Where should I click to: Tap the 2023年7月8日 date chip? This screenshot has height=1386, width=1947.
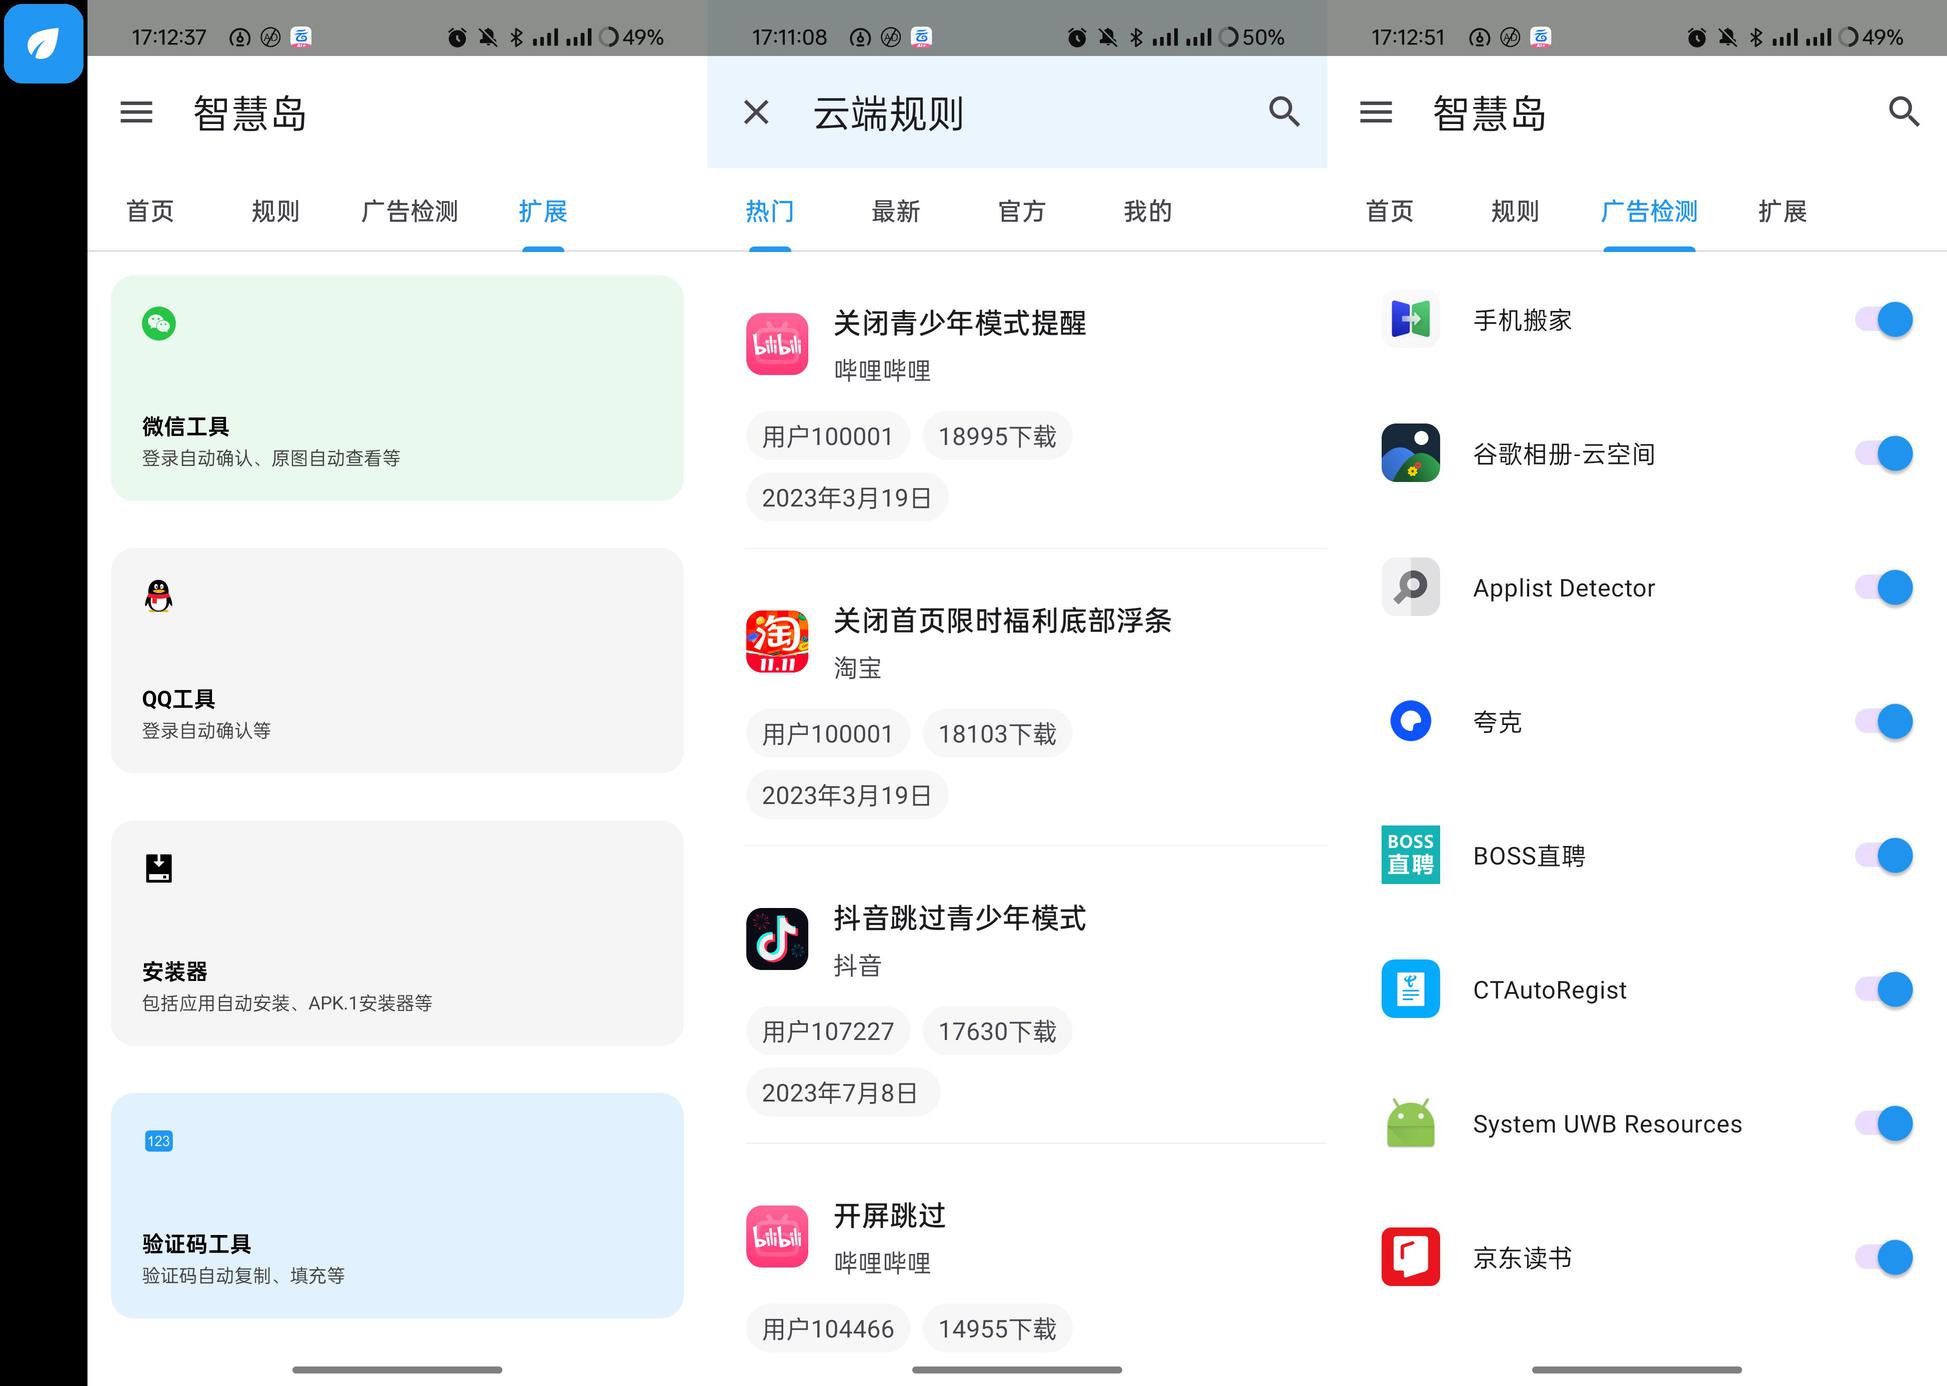842,1093
